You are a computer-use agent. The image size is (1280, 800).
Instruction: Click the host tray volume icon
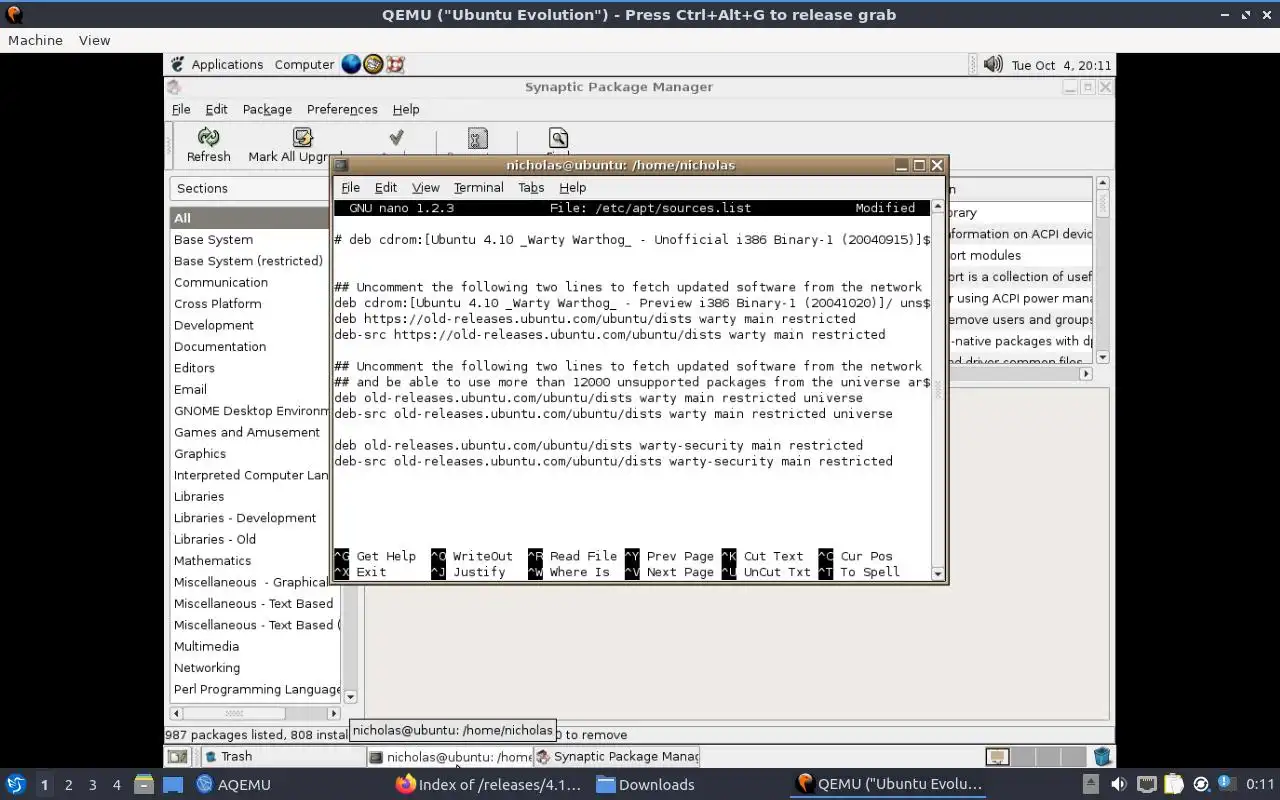point(1119,785)
